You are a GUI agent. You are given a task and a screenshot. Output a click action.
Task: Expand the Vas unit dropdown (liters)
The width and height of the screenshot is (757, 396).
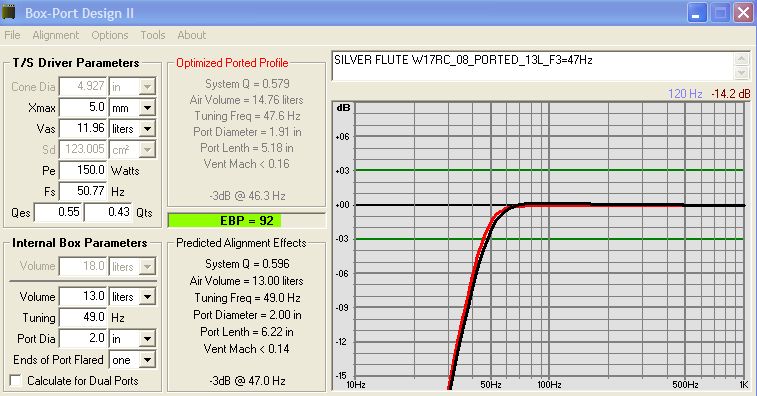(x=147, y=128)
